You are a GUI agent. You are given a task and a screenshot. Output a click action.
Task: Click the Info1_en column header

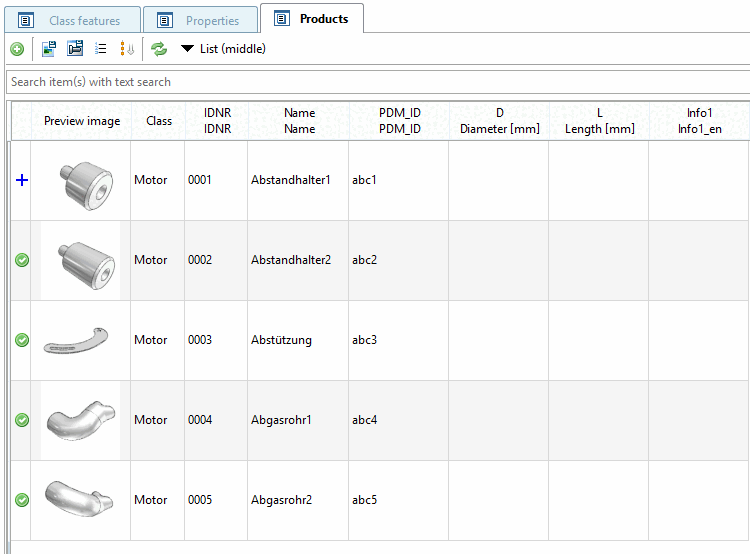point(699,121)
